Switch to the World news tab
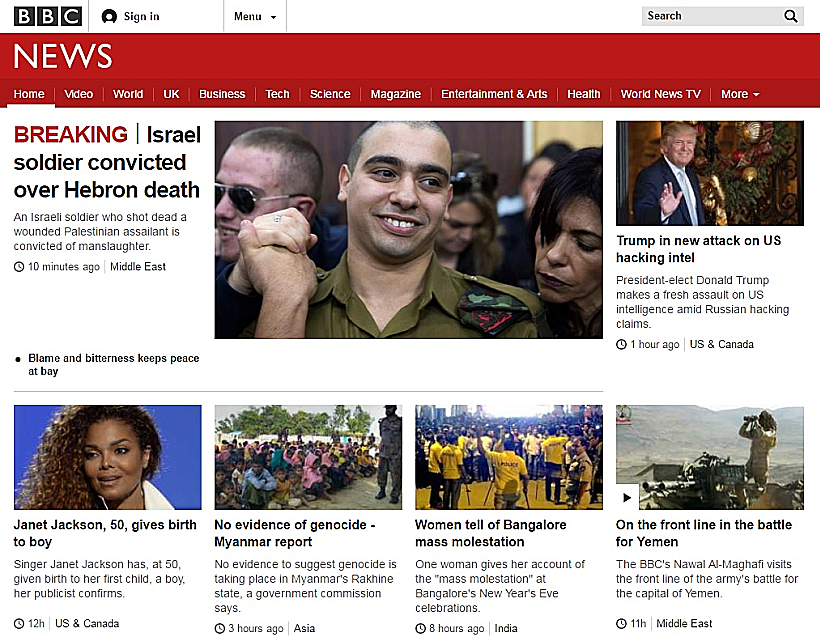820x637 pixels. point(128,94)
